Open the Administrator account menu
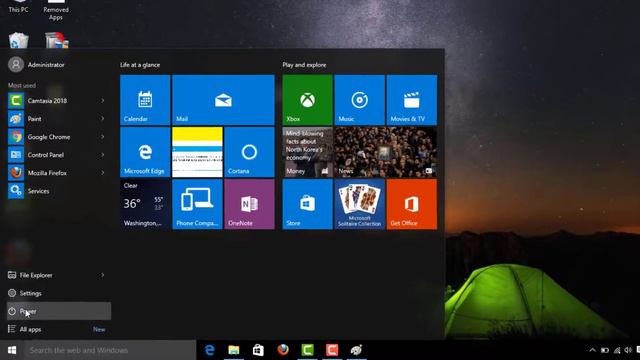640x360 pixels. click(x=37, y=64)
